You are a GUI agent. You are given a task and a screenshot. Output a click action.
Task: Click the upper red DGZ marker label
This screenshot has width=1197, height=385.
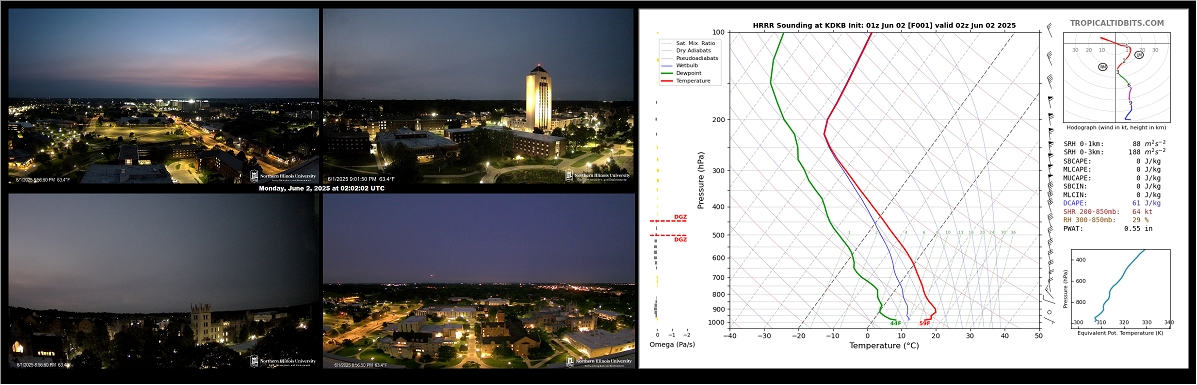[x=680, y=217]
